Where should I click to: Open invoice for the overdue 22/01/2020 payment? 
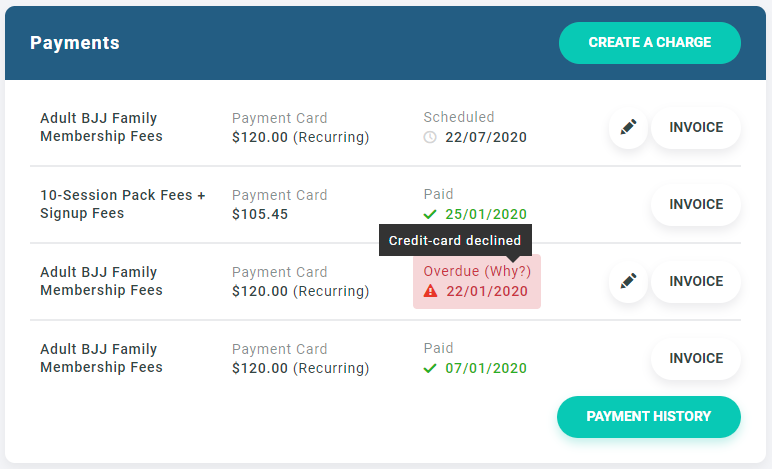coord(696,282)
